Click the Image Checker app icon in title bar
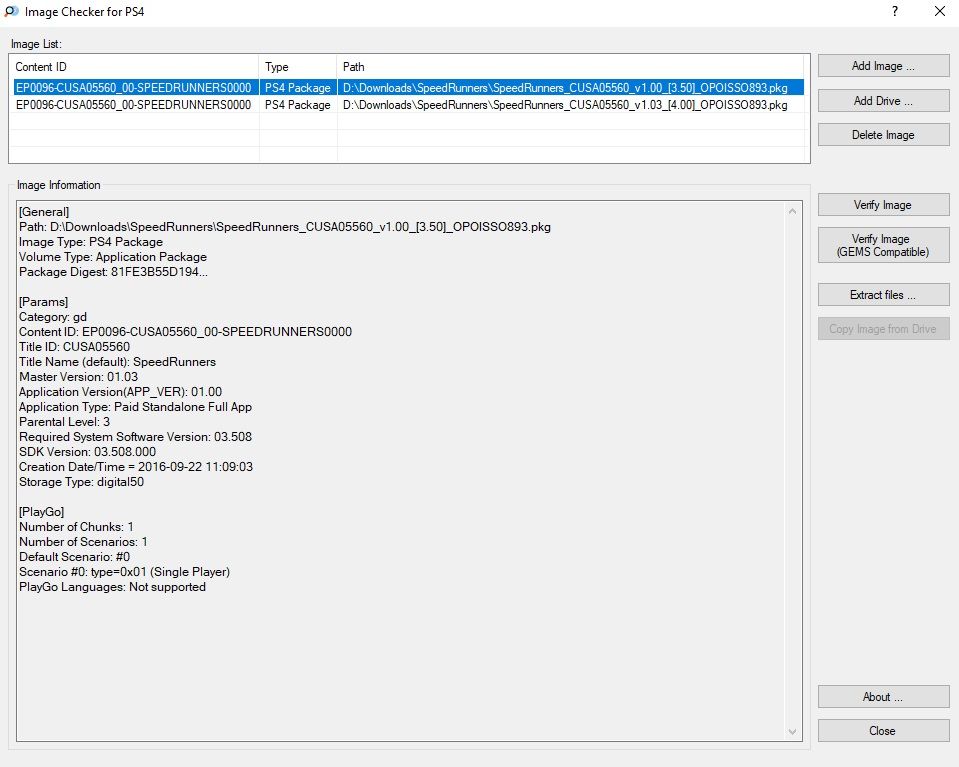Viewport: 959px width, 767px height. tap(11, 13)
